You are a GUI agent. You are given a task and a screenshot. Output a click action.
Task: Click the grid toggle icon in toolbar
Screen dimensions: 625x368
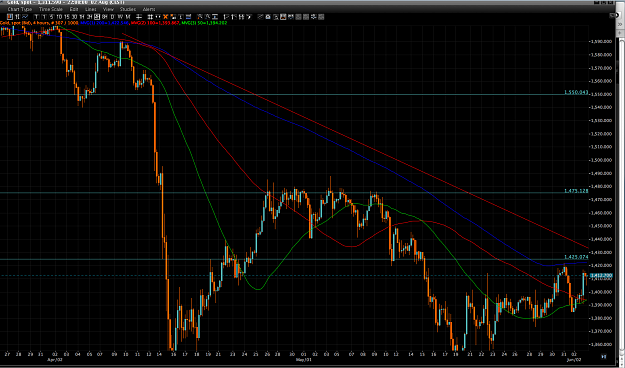click(x=150, y=16)
